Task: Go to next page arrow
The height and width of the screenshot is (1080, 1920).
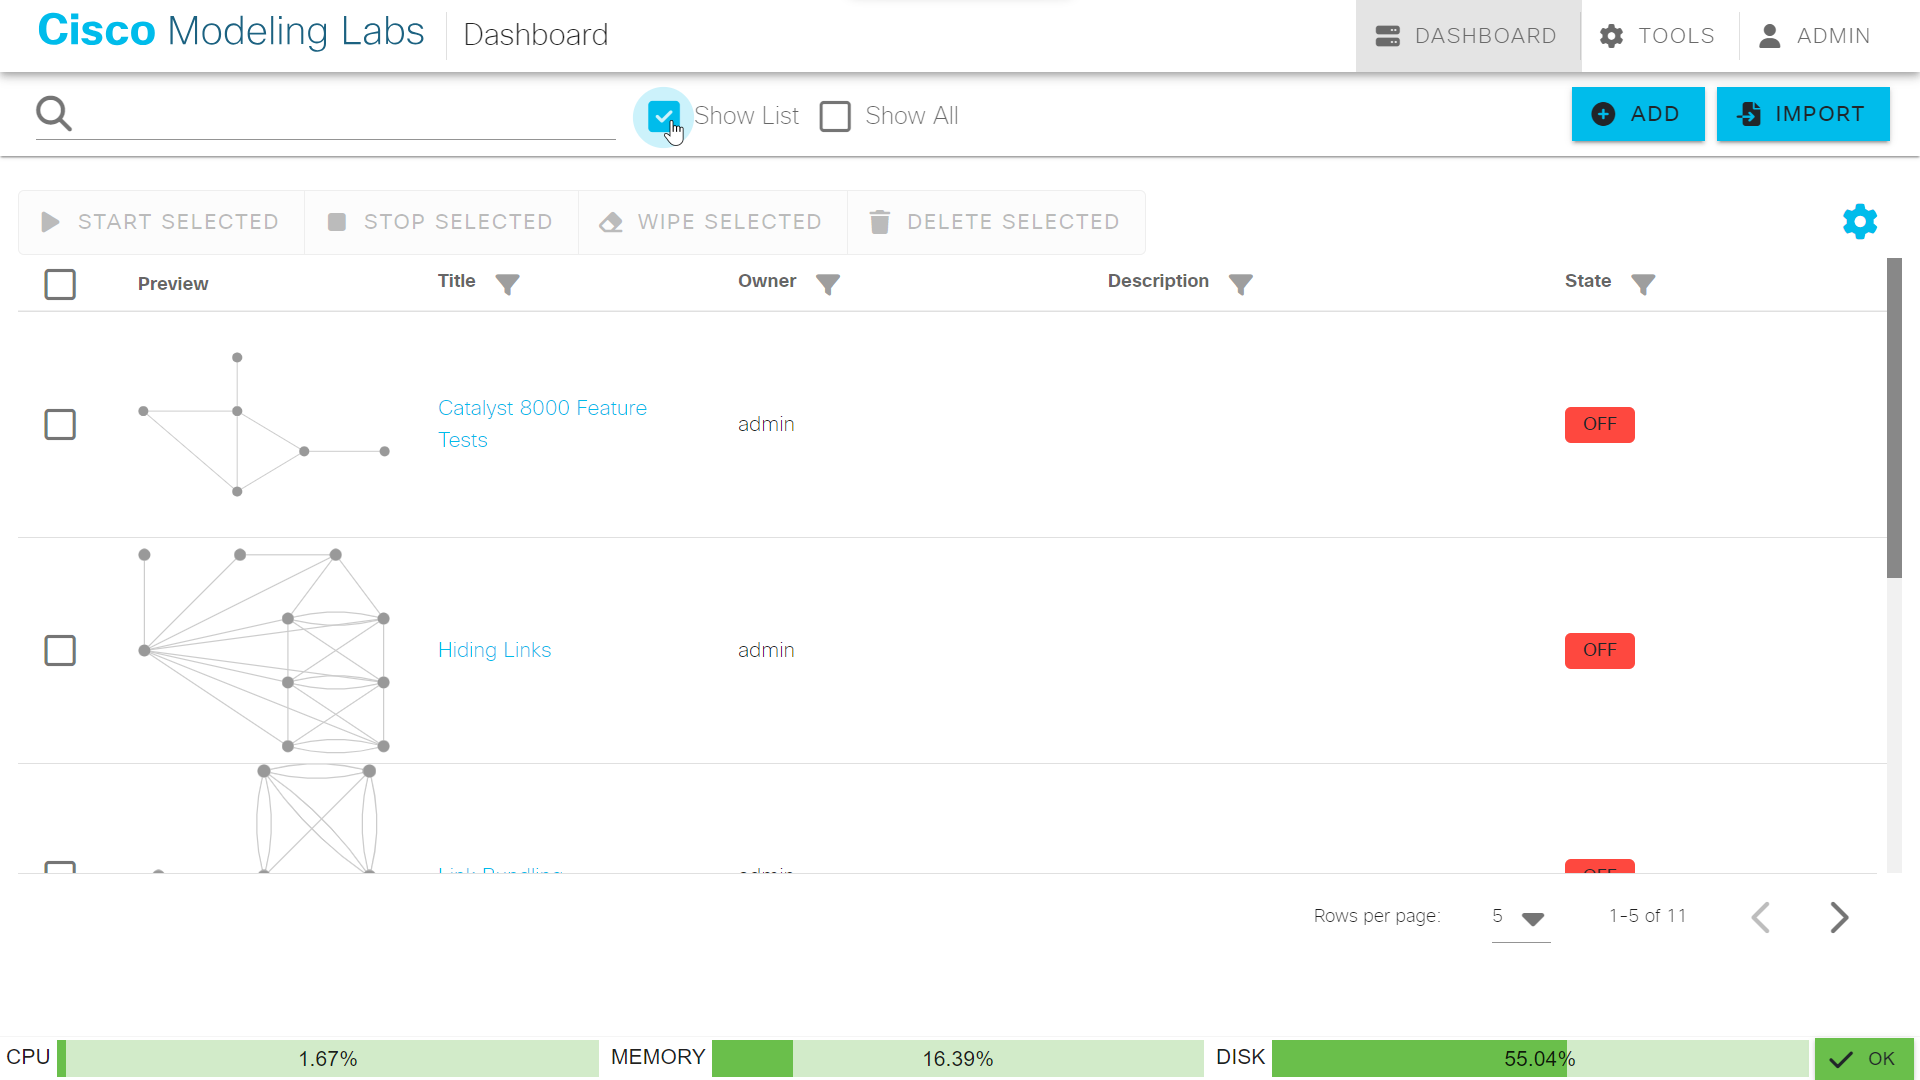Action: [1838, 917]
